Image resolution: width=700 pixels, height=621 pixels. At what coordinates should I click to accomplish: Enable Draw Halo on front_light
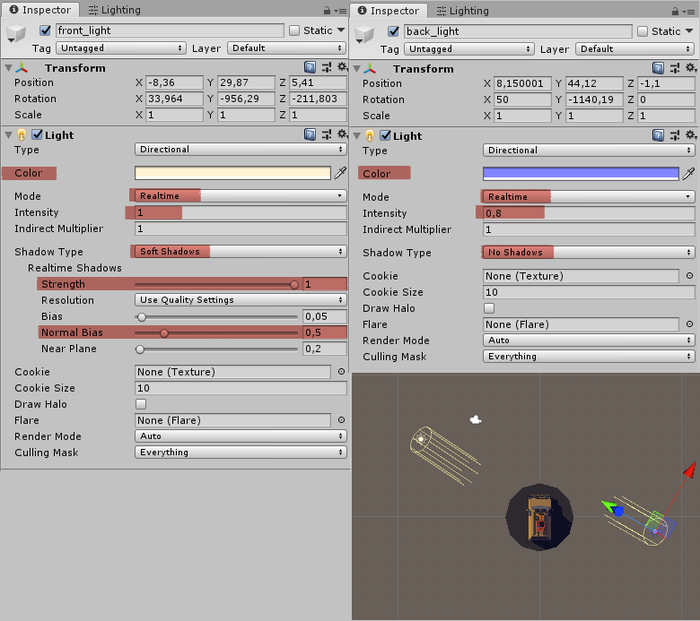coord(141,404)
